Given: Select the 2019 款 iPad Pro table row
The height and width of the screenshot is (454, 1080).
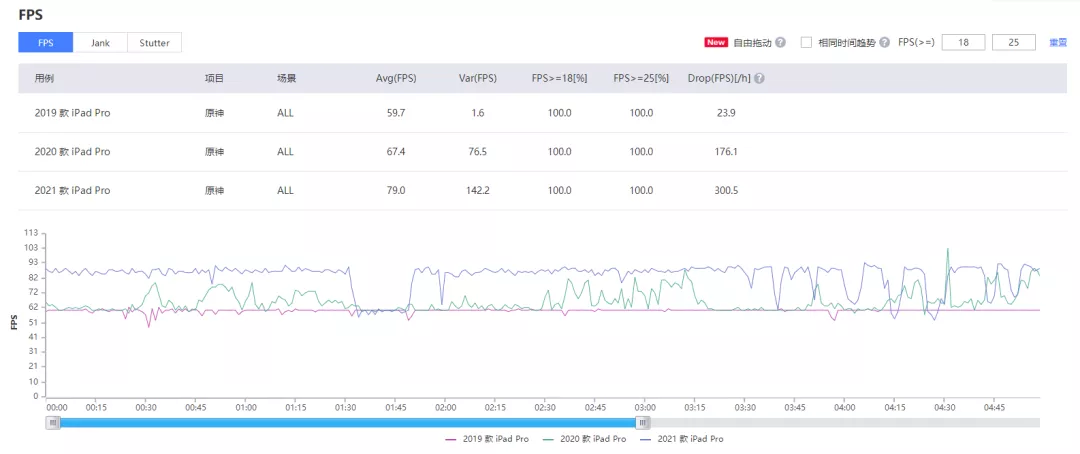Looking at the screenshot, I should tap(543, 113).
